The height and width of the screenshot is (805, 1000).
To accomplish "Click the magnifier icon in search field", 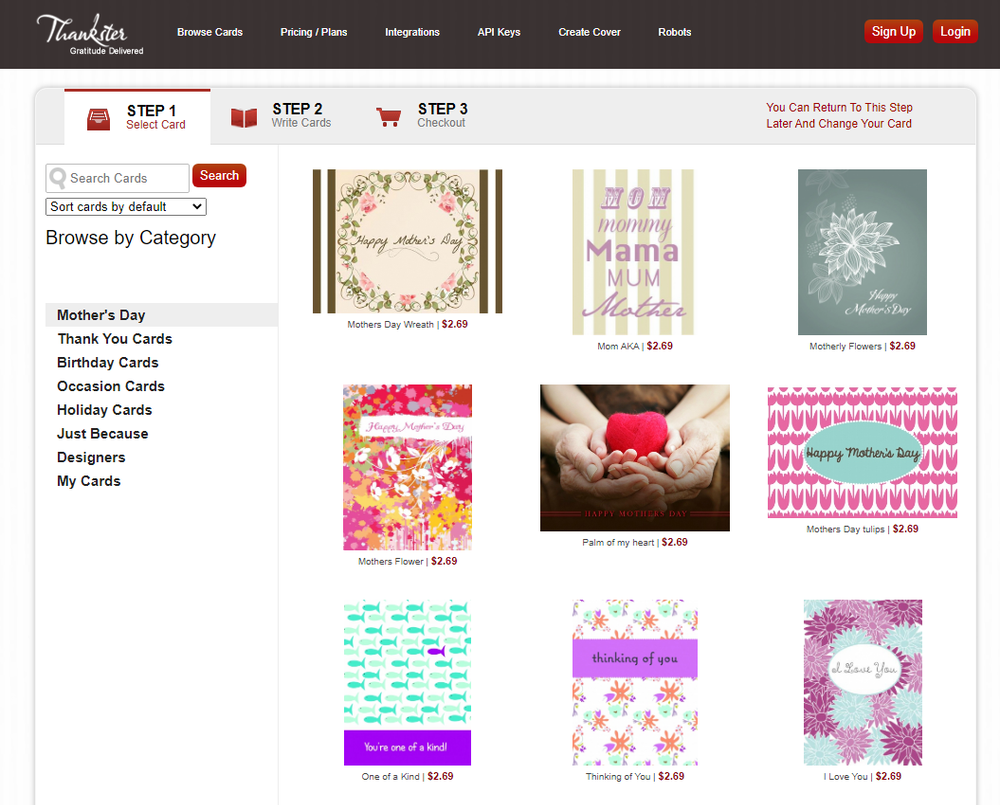I will [57, 178].
